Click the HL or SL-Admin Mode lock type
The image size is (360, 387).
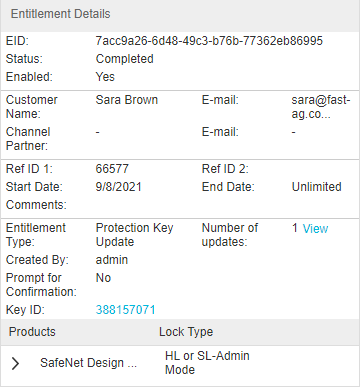coord(207,363)
